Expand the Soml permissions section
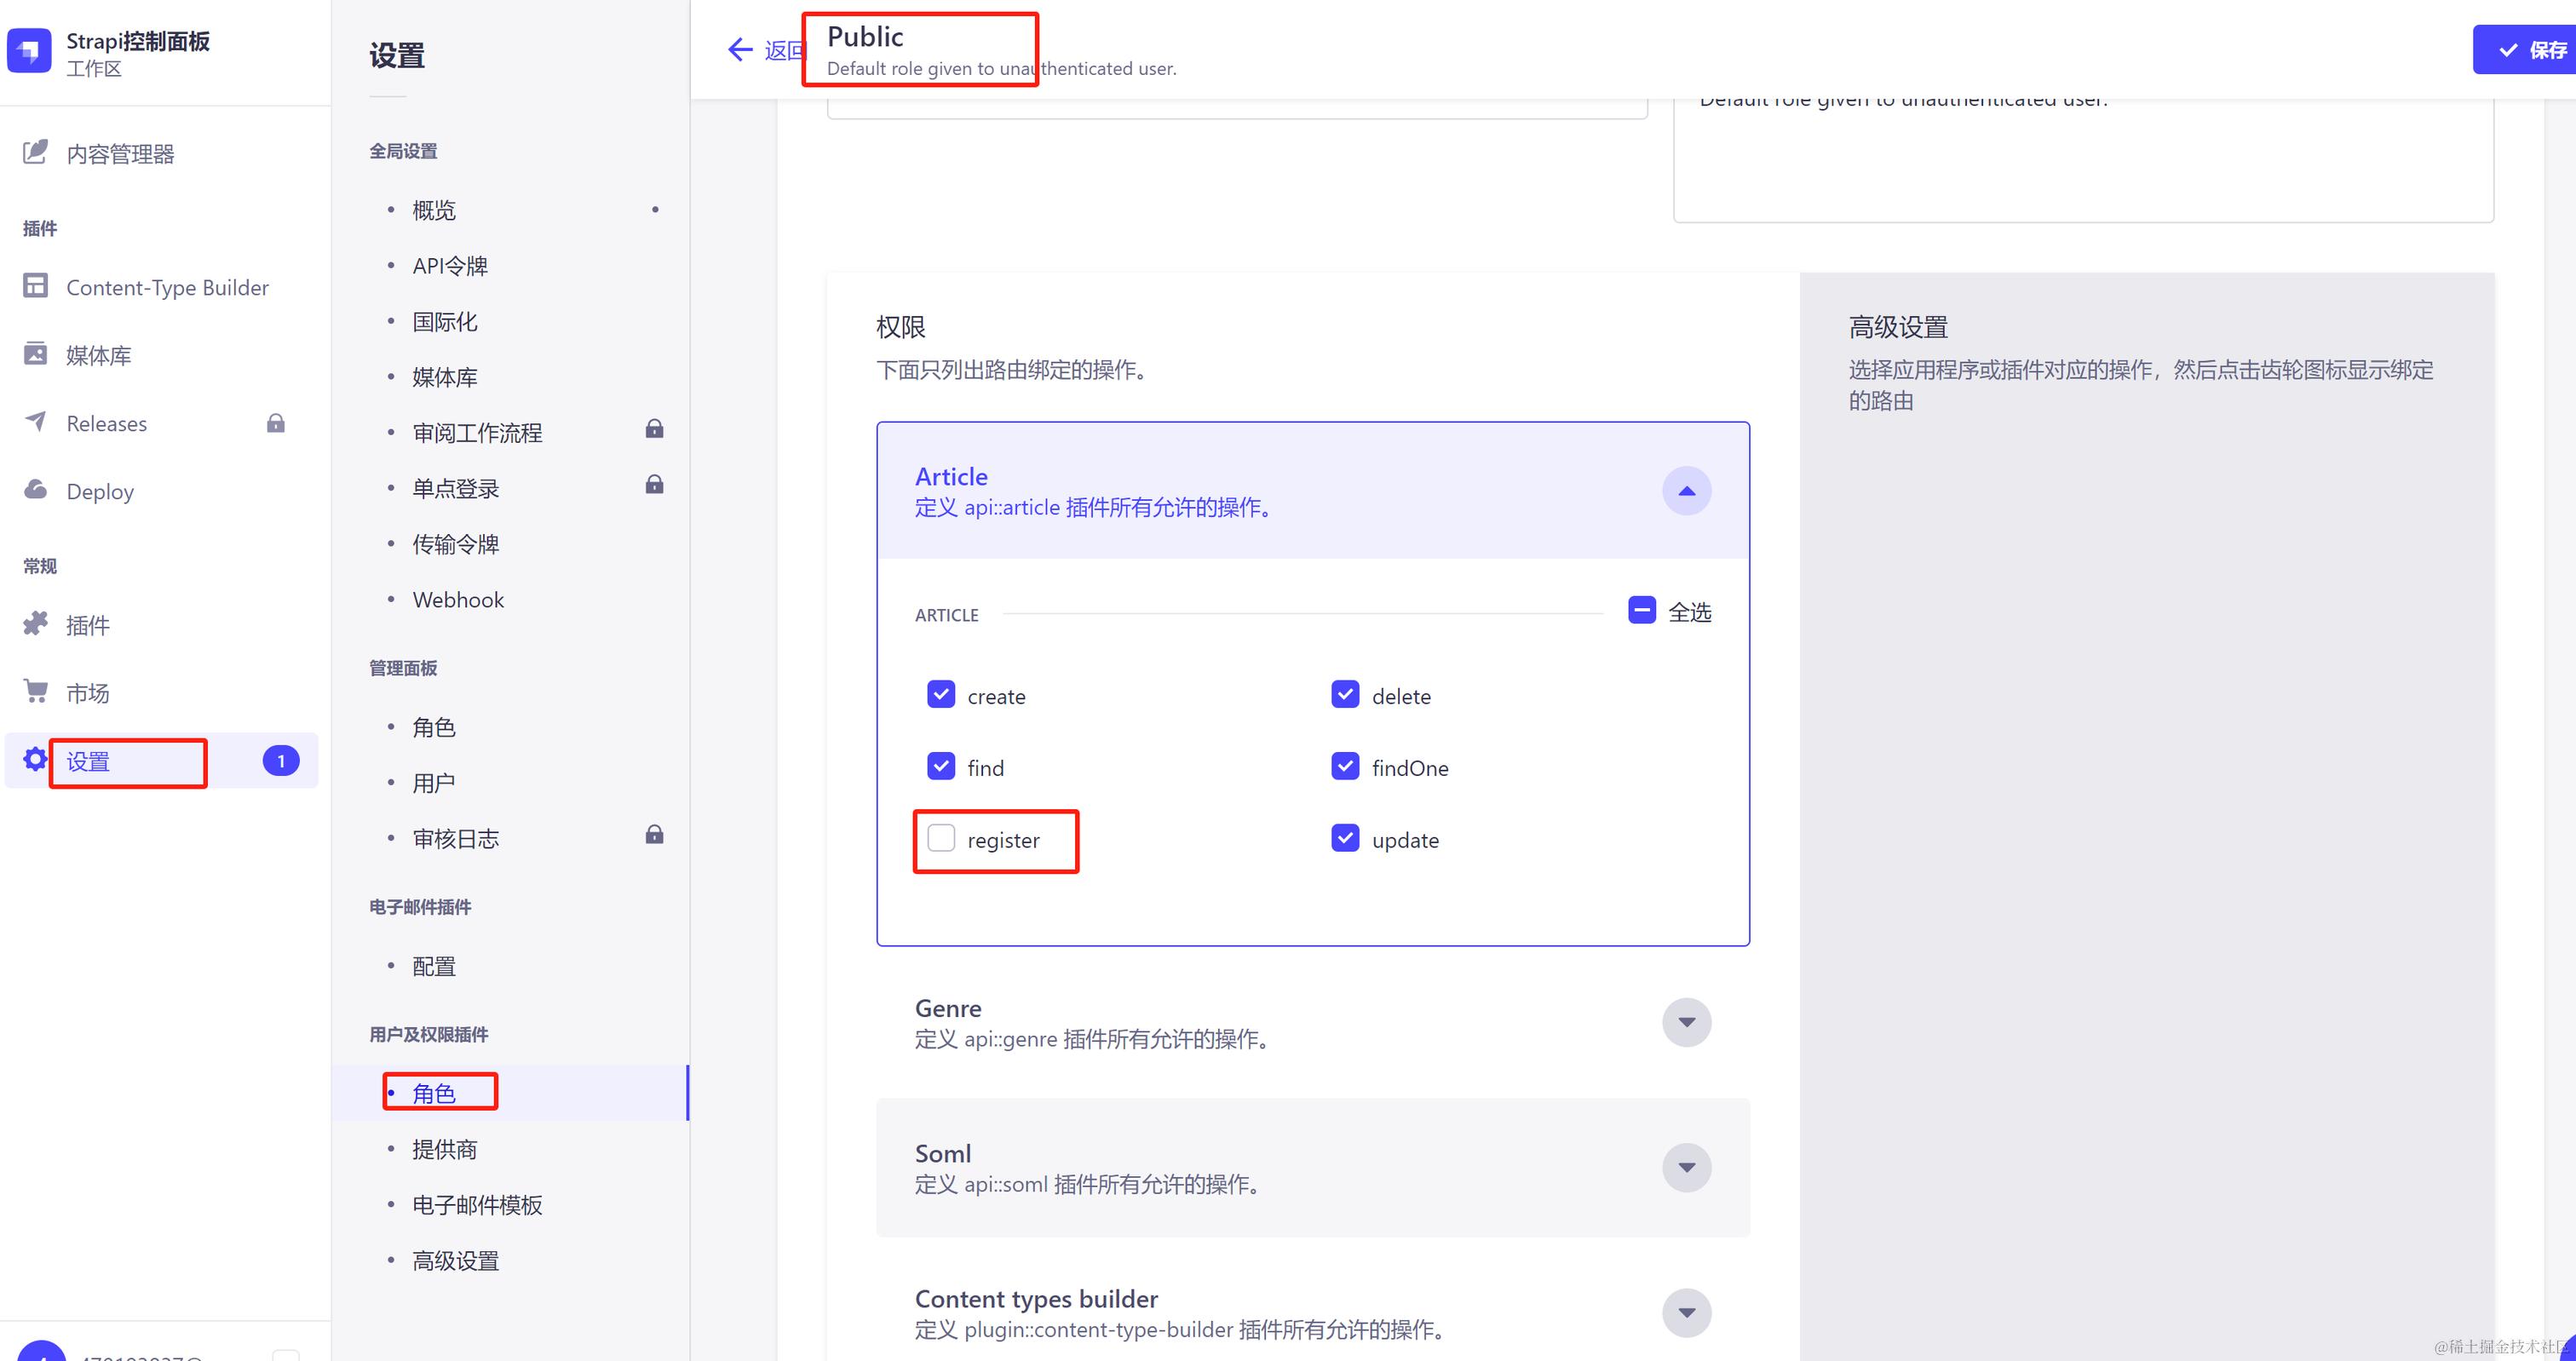 coord(1686,1167)
